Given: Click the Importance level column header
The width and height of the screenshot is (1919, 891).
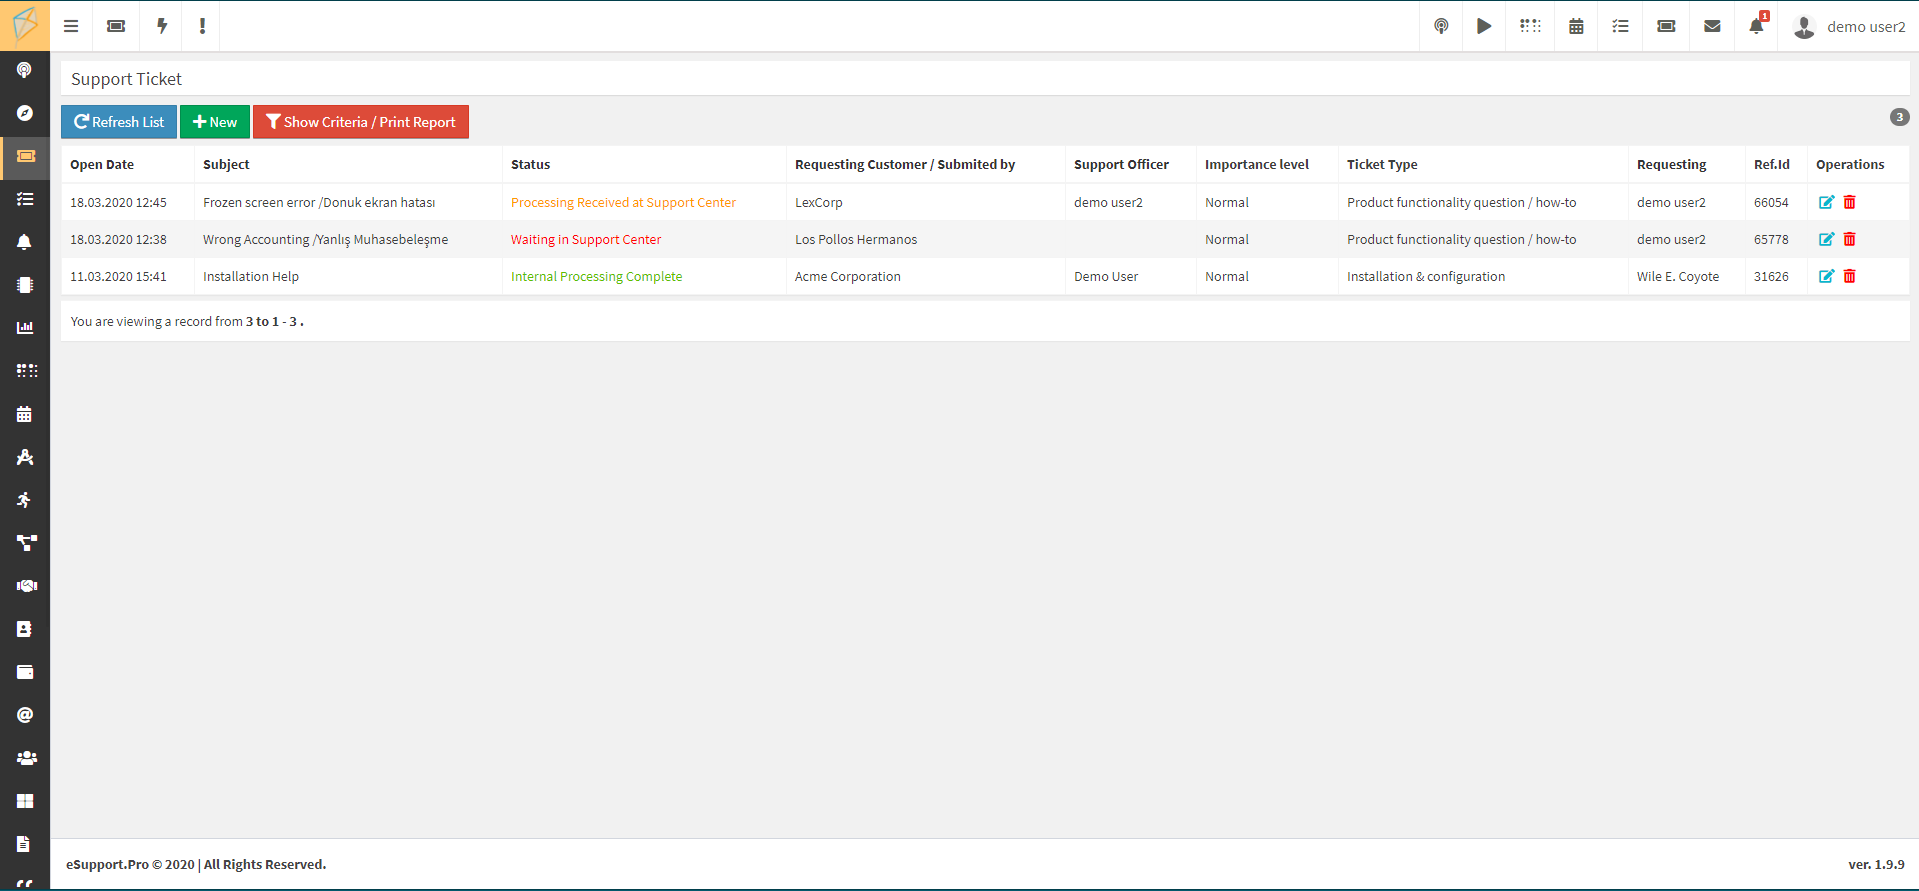Looking at the screenshot, I should click(x=1257, y=165).
